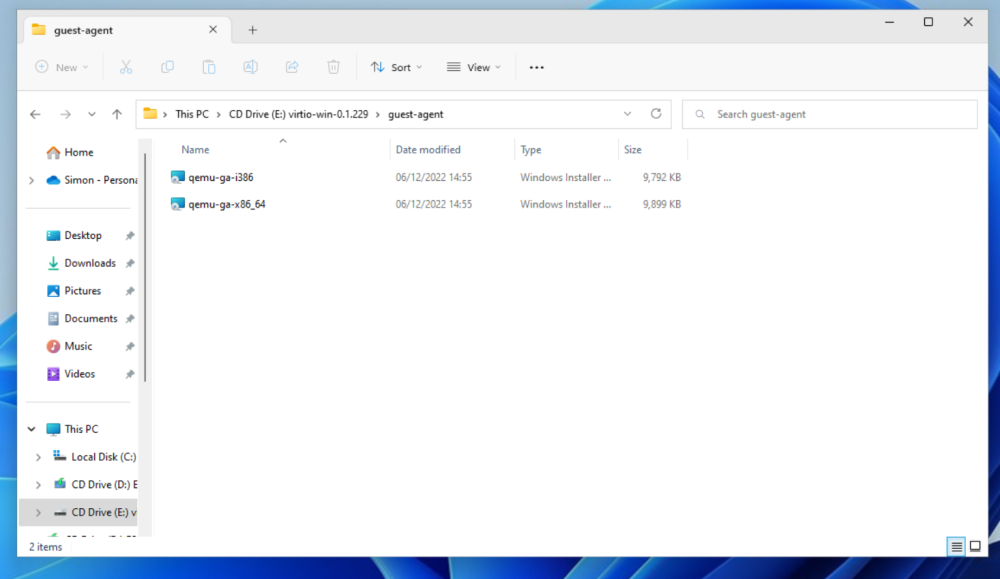Go up one folder level arrow
Screen dimensions: 1000x579
(117, 114)
